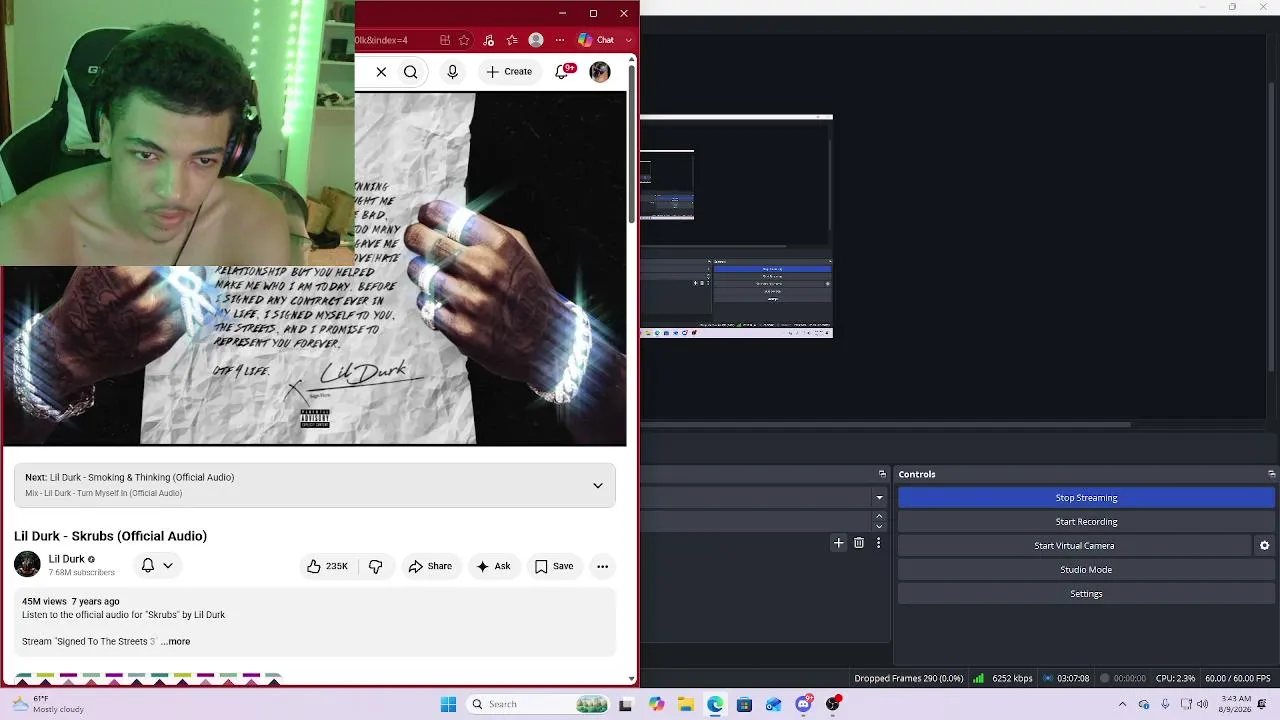Image resolution: width=1280 pixels, height=720 pixels.
Task: Open the browser media control icon
Action: coord(488,40)
